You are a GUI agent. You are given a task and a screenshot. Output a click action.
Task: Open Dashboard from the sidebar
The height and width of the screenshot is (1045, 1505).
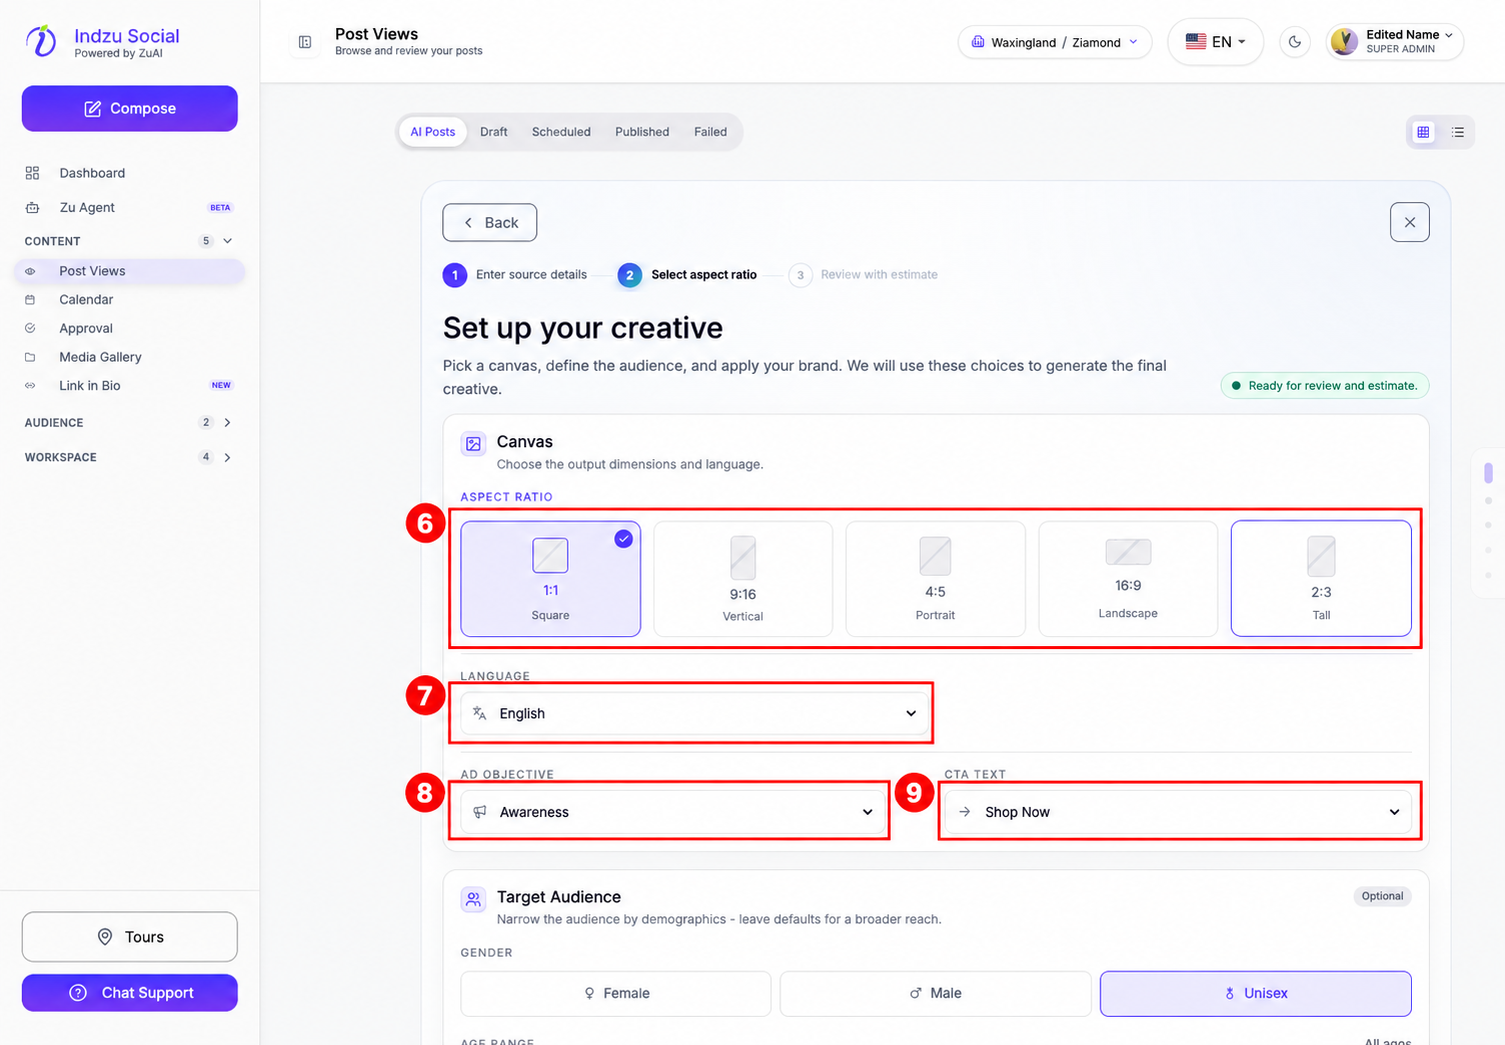coord(129,173)
